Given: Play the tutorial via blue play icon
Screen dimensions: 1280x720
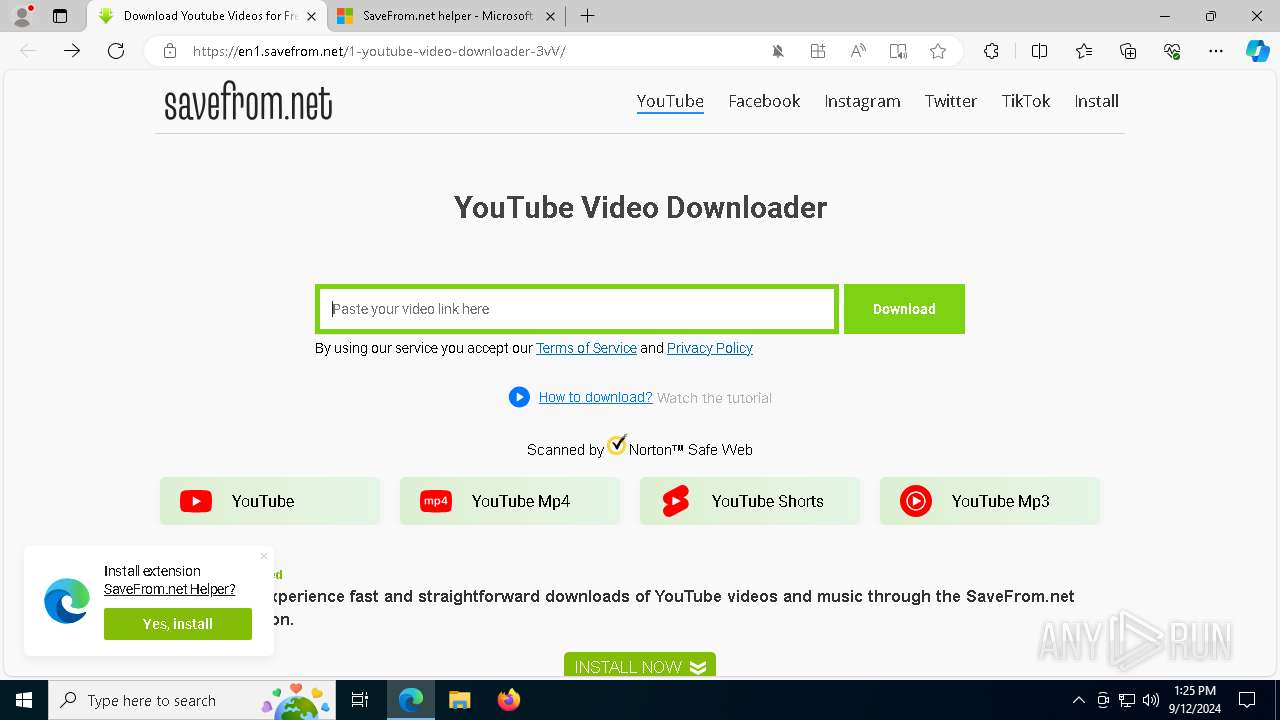Looking at the screenshot, I should click(x=519, y=397).
